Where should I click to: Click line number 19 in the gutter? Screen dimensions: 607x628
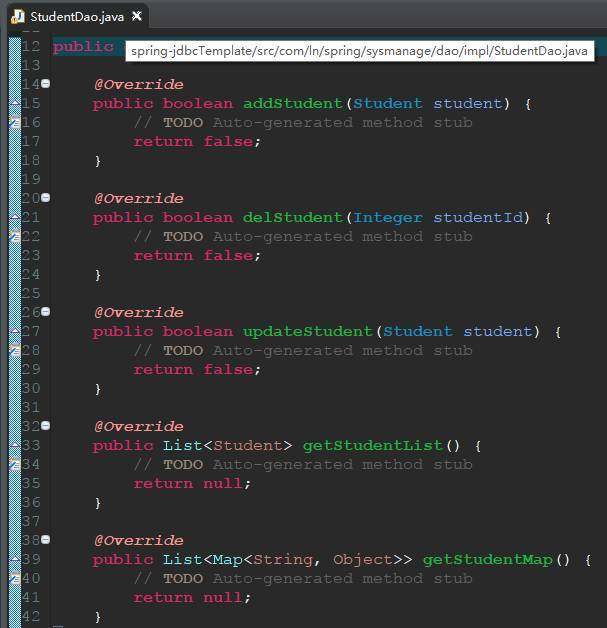click(31, 179)
